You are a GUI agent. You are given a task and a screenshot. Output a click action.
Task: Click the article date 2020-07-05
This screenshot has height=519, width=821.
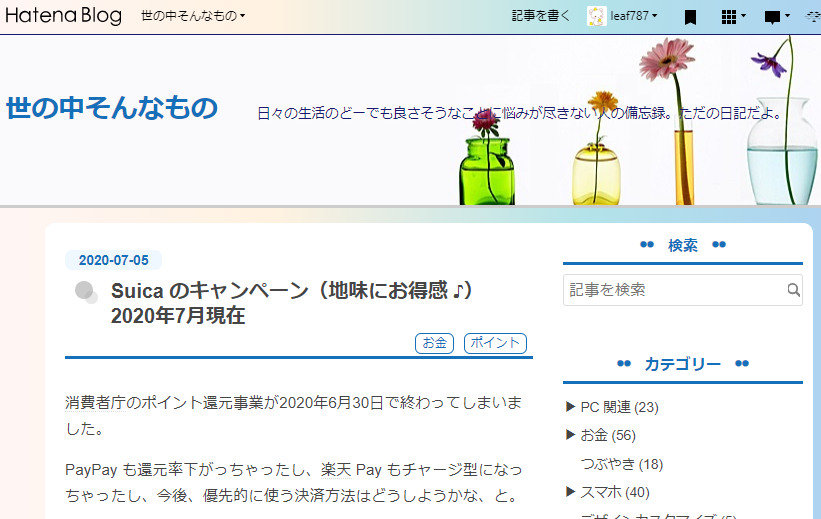114,260
